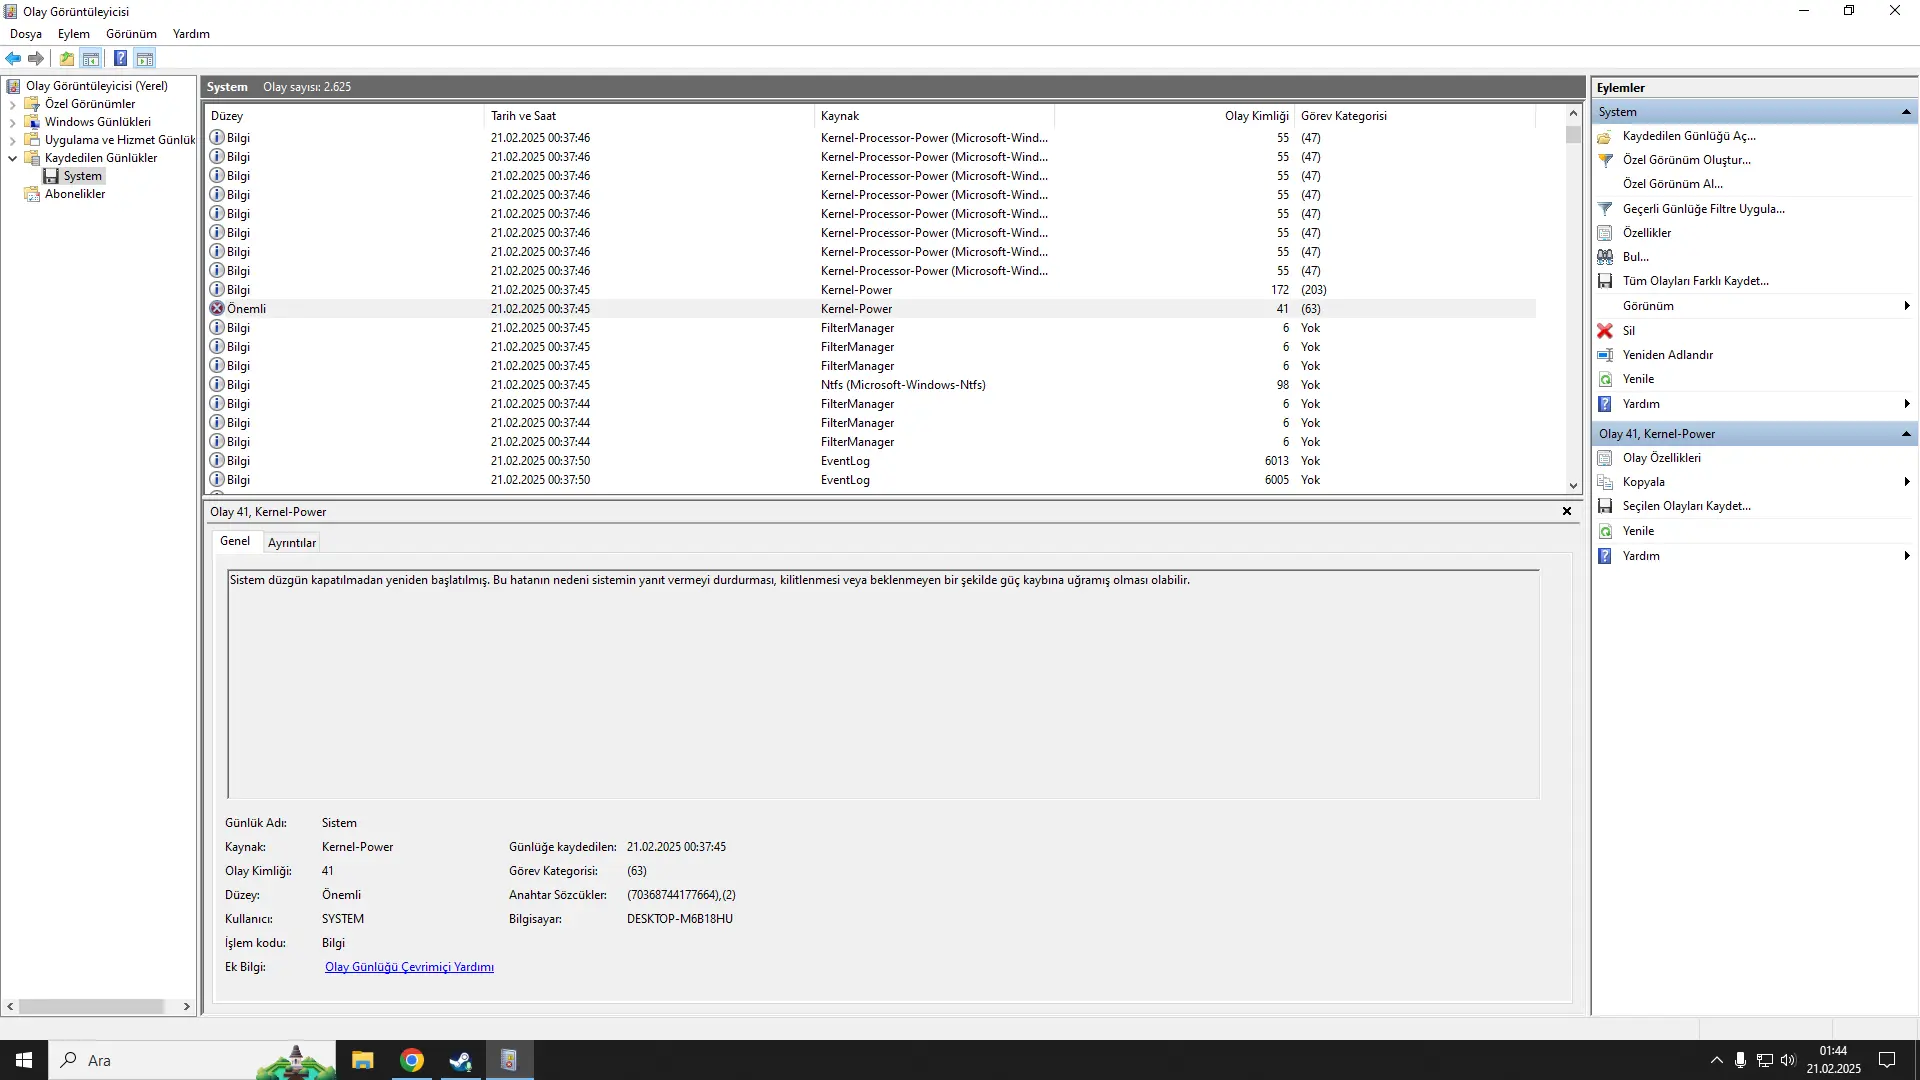Image resolution: width=1920 pixels, height=1080 pixels.
Task: Click the volume icon in system tray
Action: (1788, 1060)
